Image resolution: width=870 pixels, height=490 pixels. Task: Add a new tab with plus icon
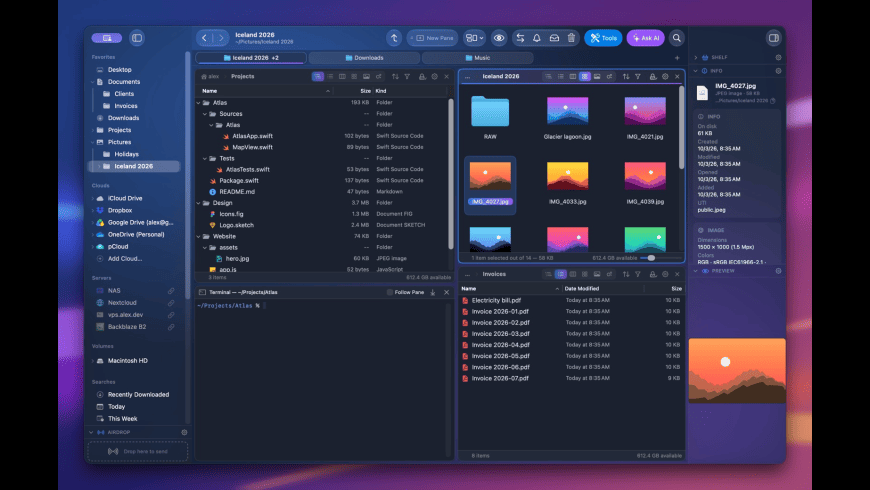coord(677,58)
